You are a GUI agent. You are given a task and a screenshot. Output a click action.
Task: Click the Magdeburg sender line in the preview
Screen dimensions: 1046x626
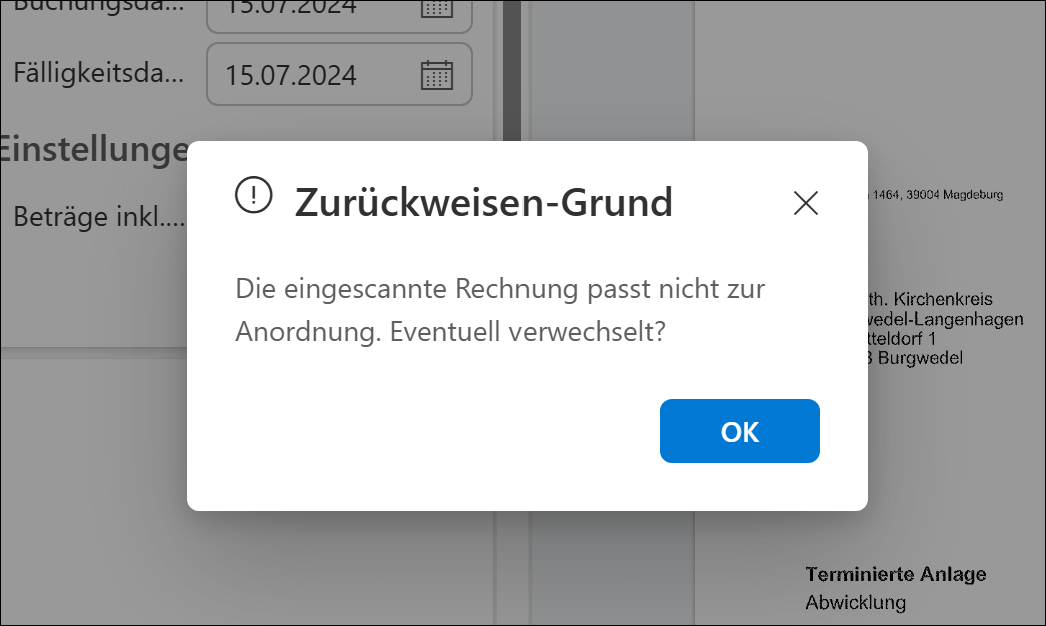click(x=937, y=194)
